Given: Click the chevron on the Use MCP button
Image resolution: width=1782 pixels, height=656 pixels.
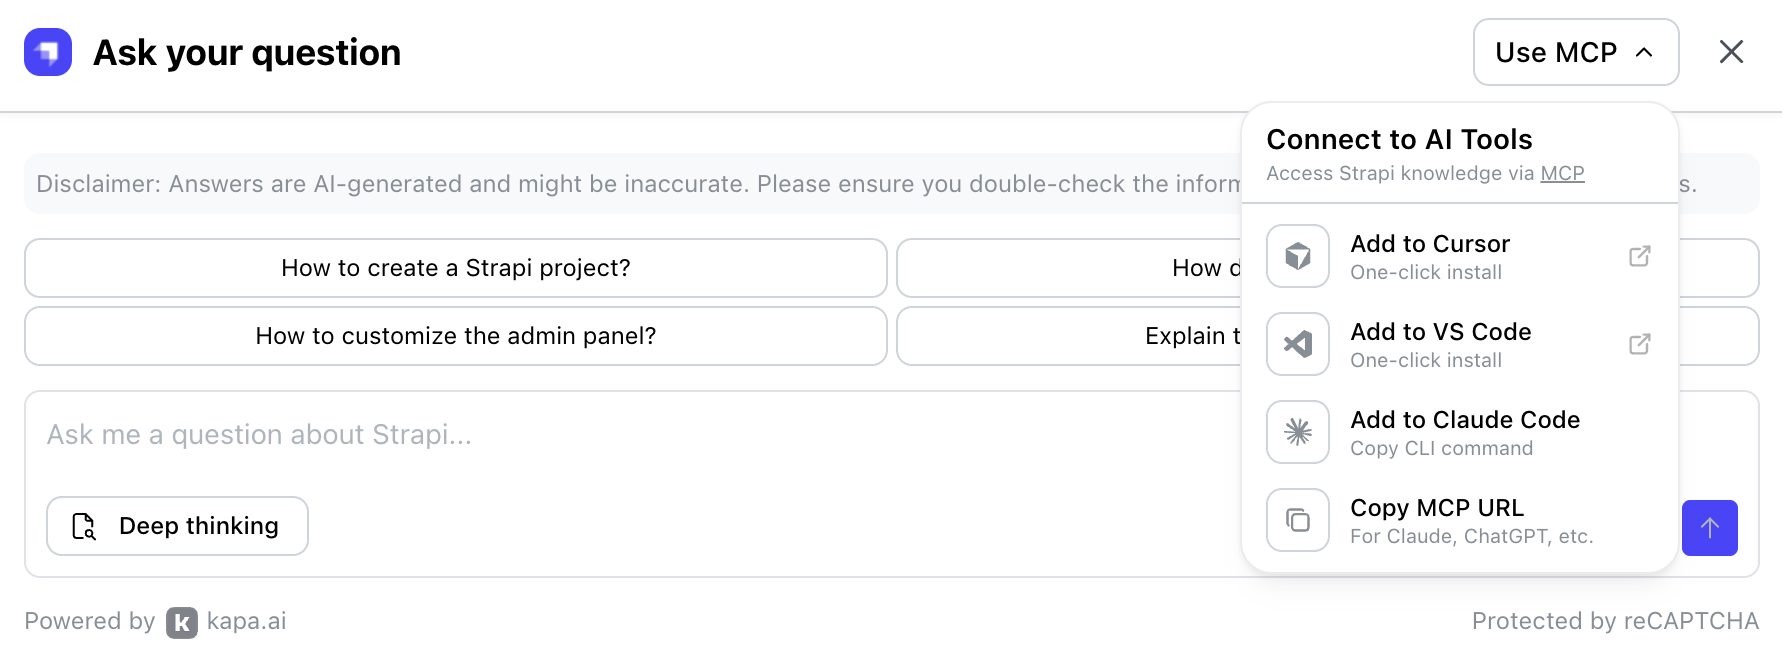Looking at the screenshot, I should pos(1644,52).
